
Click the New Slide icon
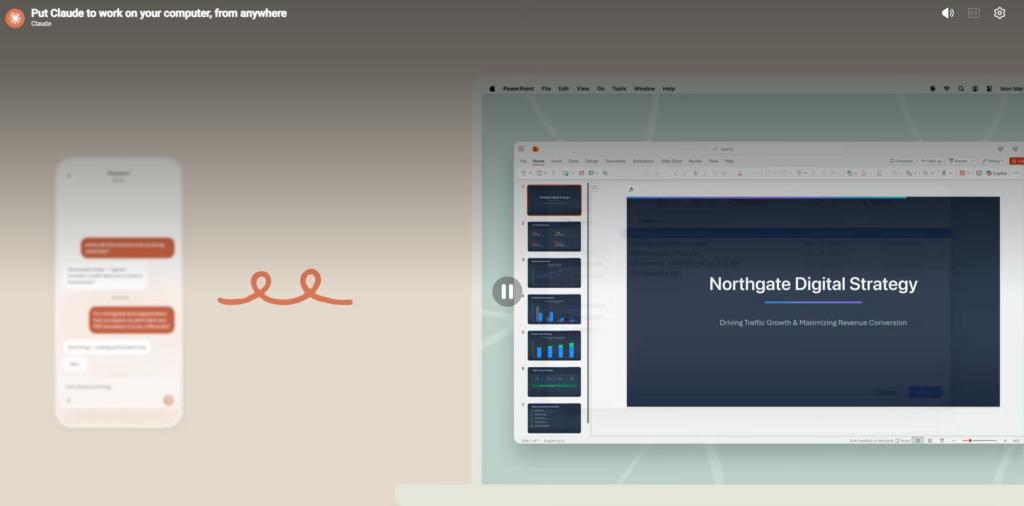point(566,173)
